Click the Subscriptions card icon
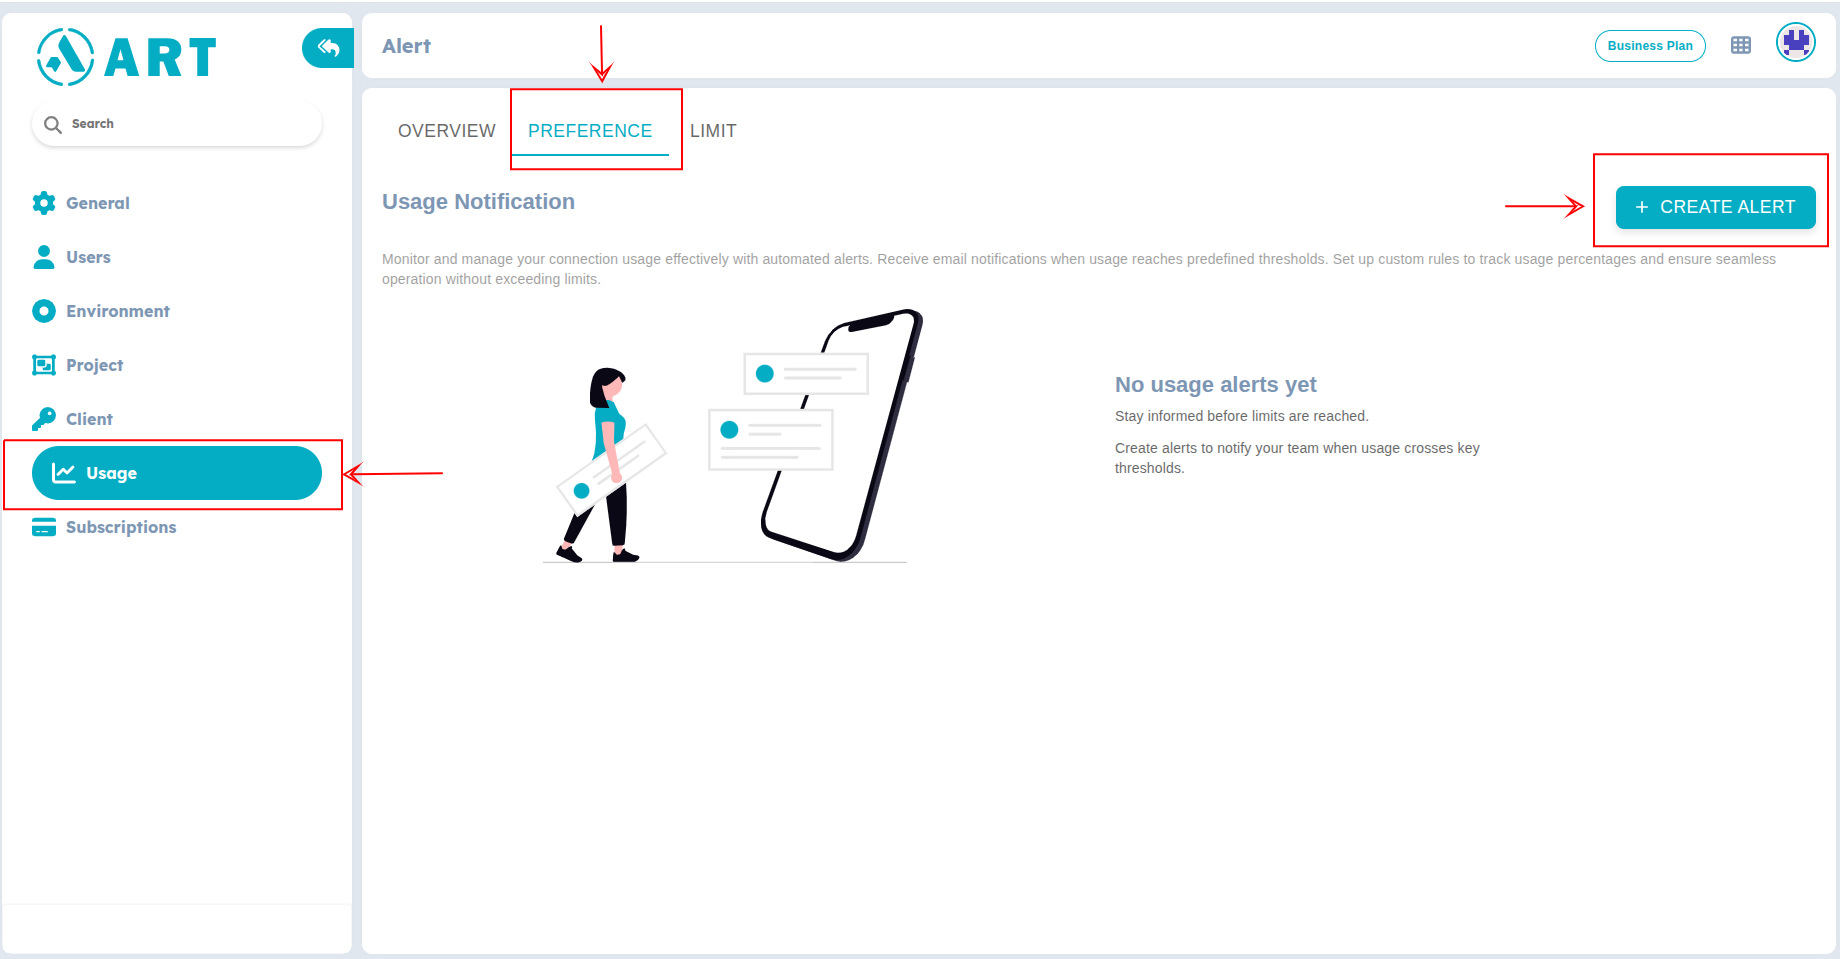Screen dimensions: 1840x959 point(44,527)
